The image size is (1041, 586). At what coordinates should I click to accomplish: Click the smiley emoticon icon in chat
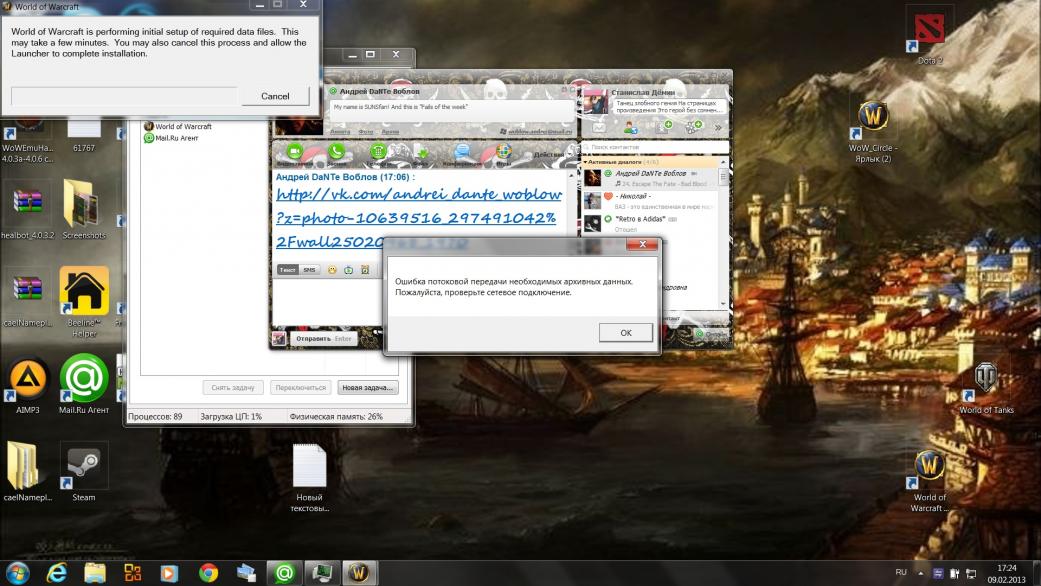(332, 270)
